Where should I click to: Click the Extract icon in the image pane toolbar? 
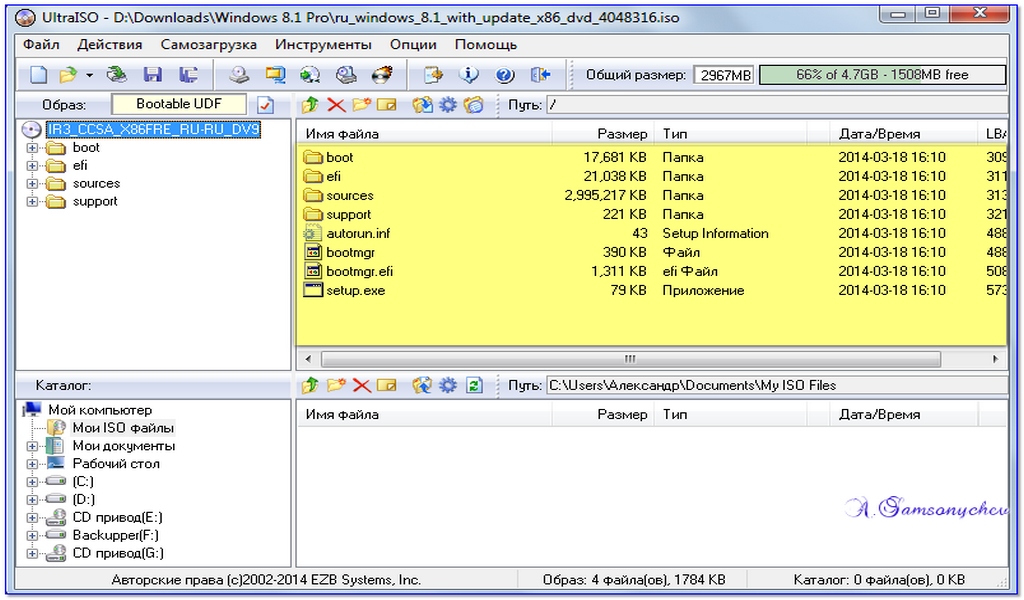coord(423,104)
